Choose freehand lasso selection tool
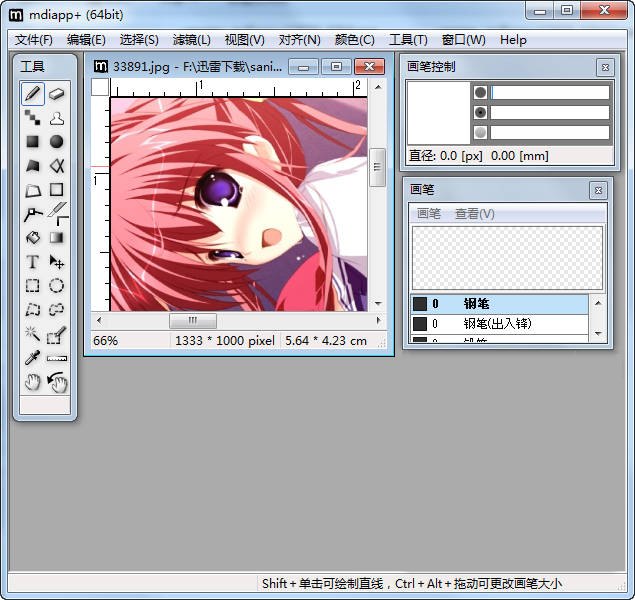Viewport: 635px width, 600px height. click(x=57, y=310)
